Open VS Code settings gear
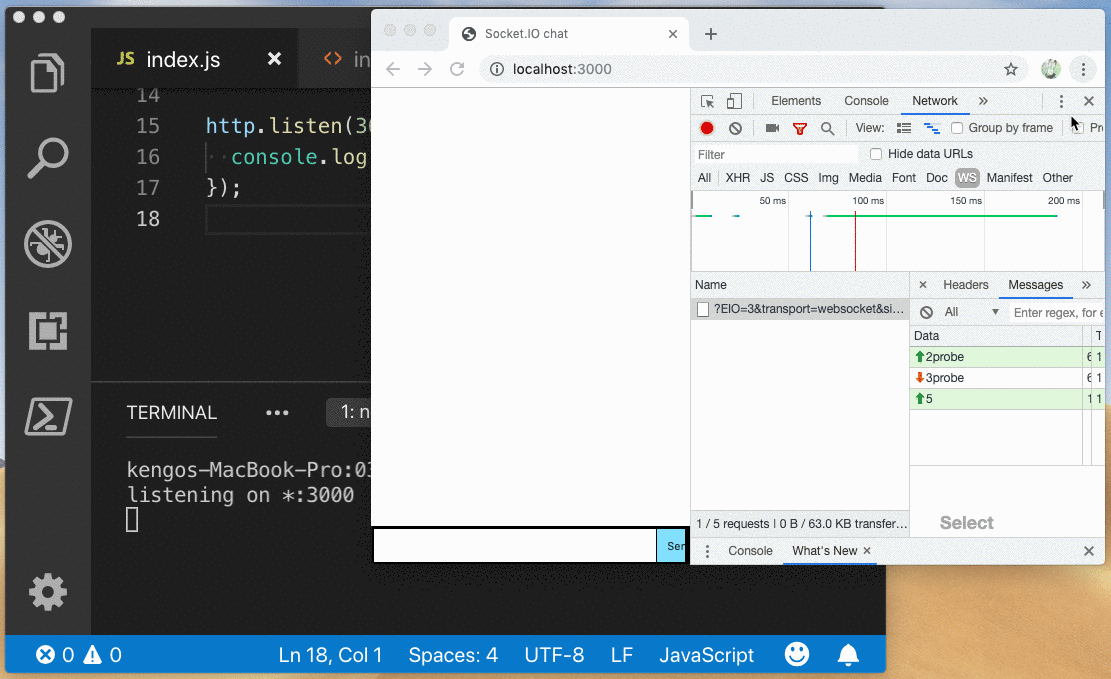The width and height of the screenshot is (1111, 679). (47, 592)
